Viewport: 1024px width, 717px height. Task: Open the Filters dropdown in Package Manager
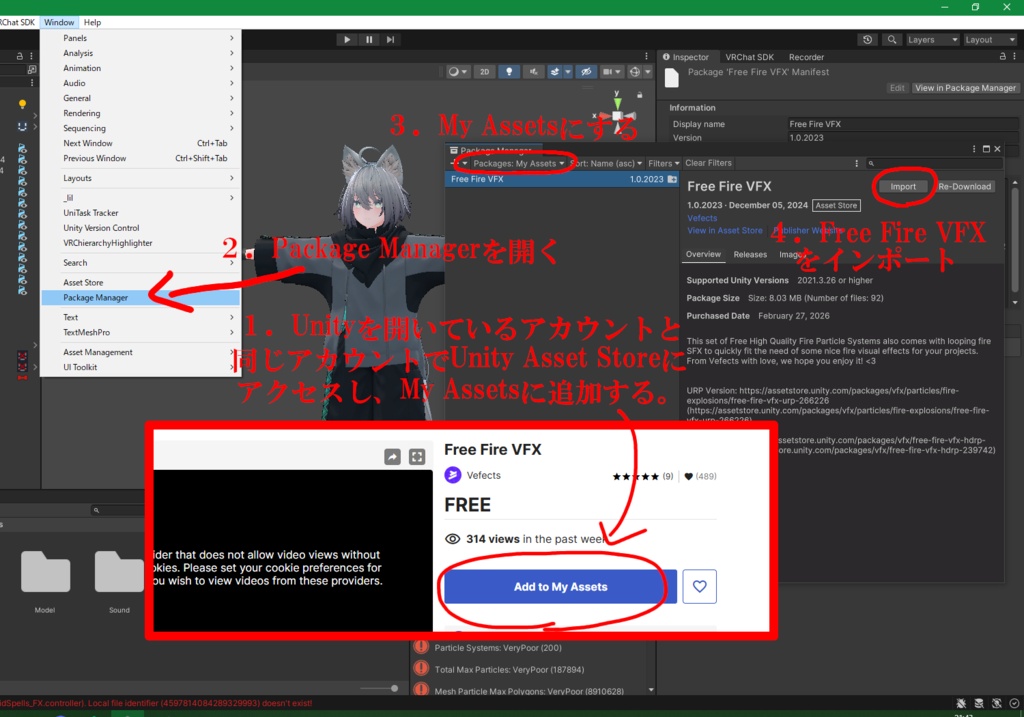click(x=664, y=163)
